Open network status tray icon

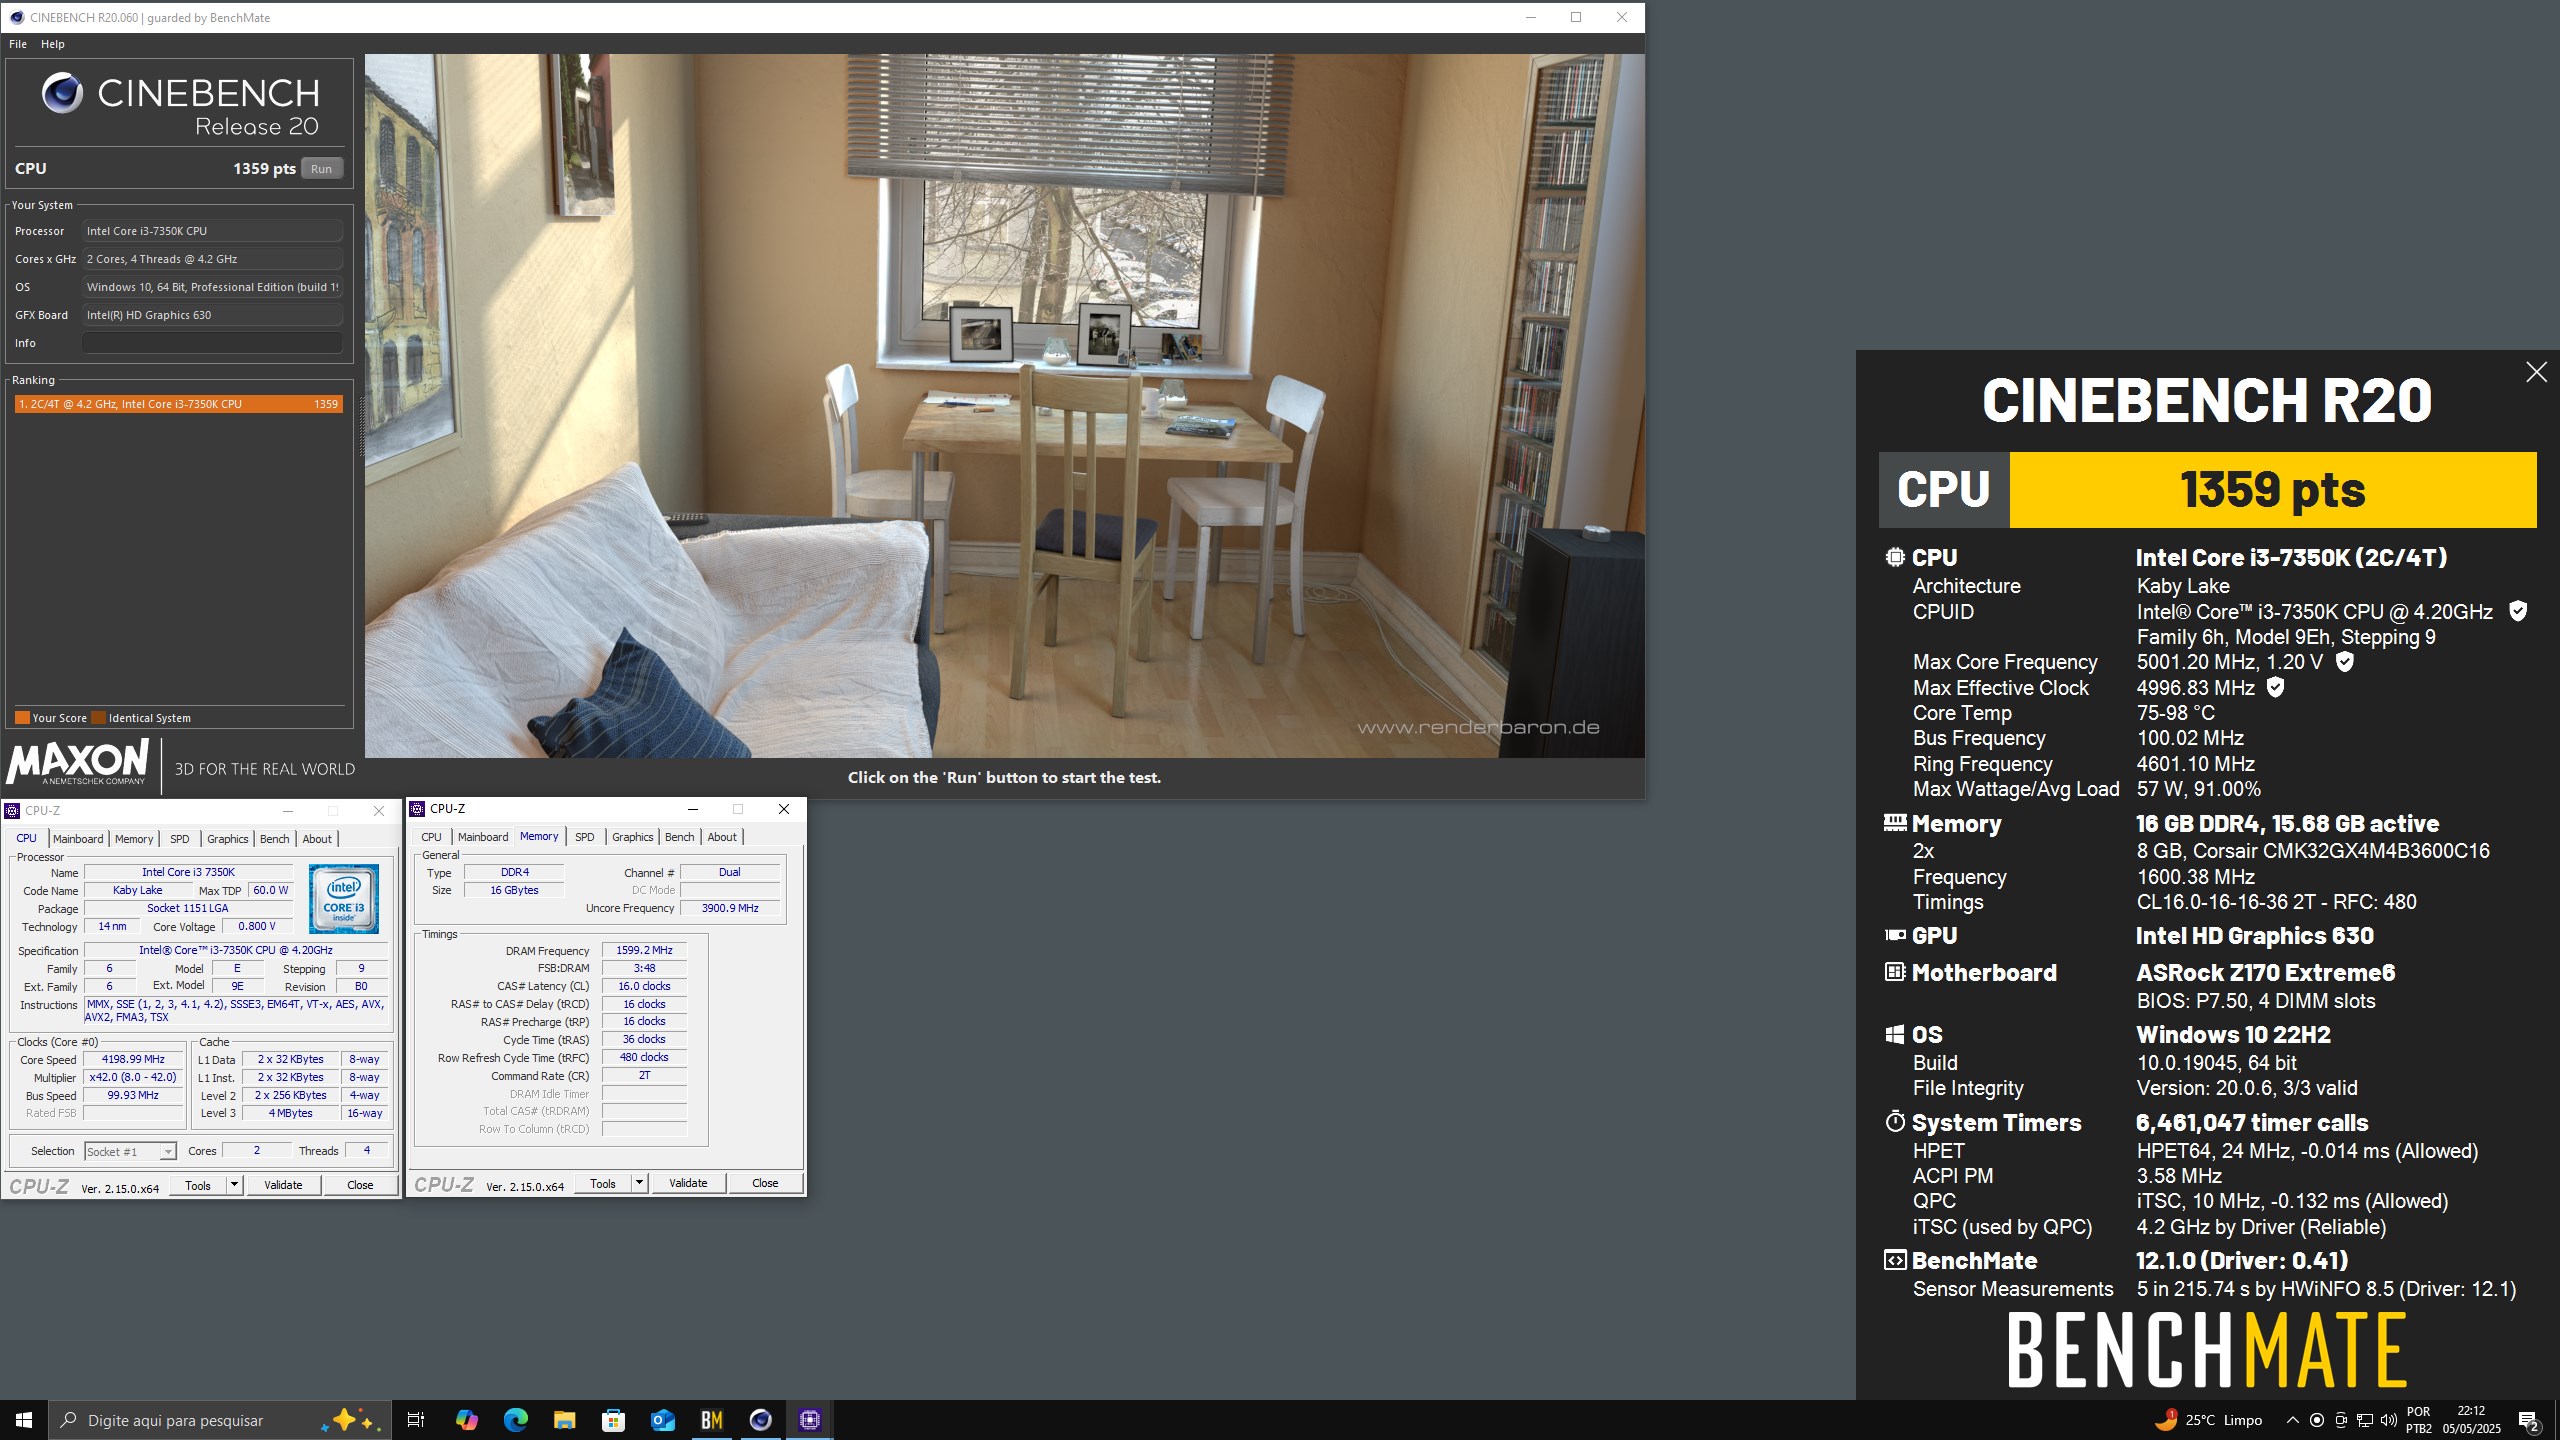(2365, 1420)
